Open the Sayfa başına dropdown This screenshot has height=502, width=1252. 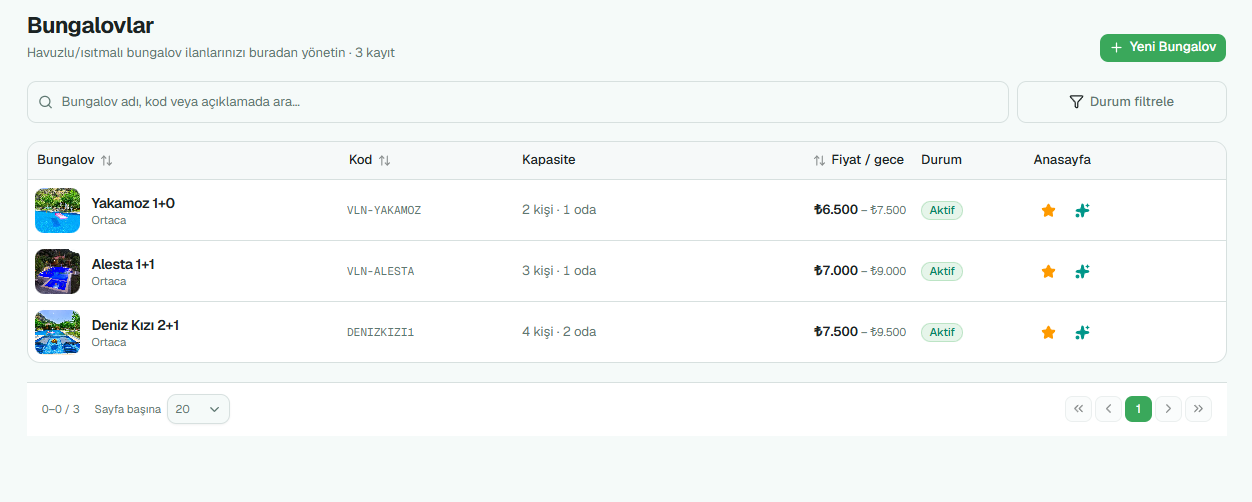click(x=198, y=409)
